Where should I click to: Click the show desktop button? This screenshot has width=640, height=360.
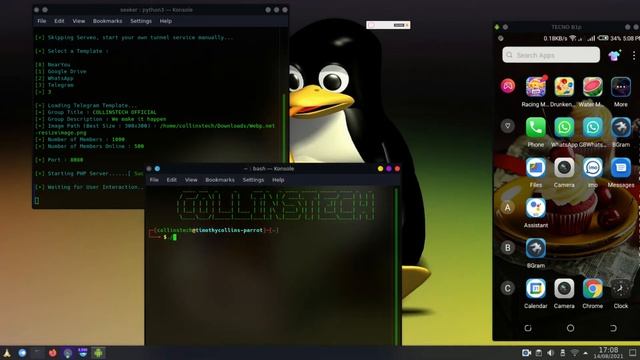[x=633, y=353]
